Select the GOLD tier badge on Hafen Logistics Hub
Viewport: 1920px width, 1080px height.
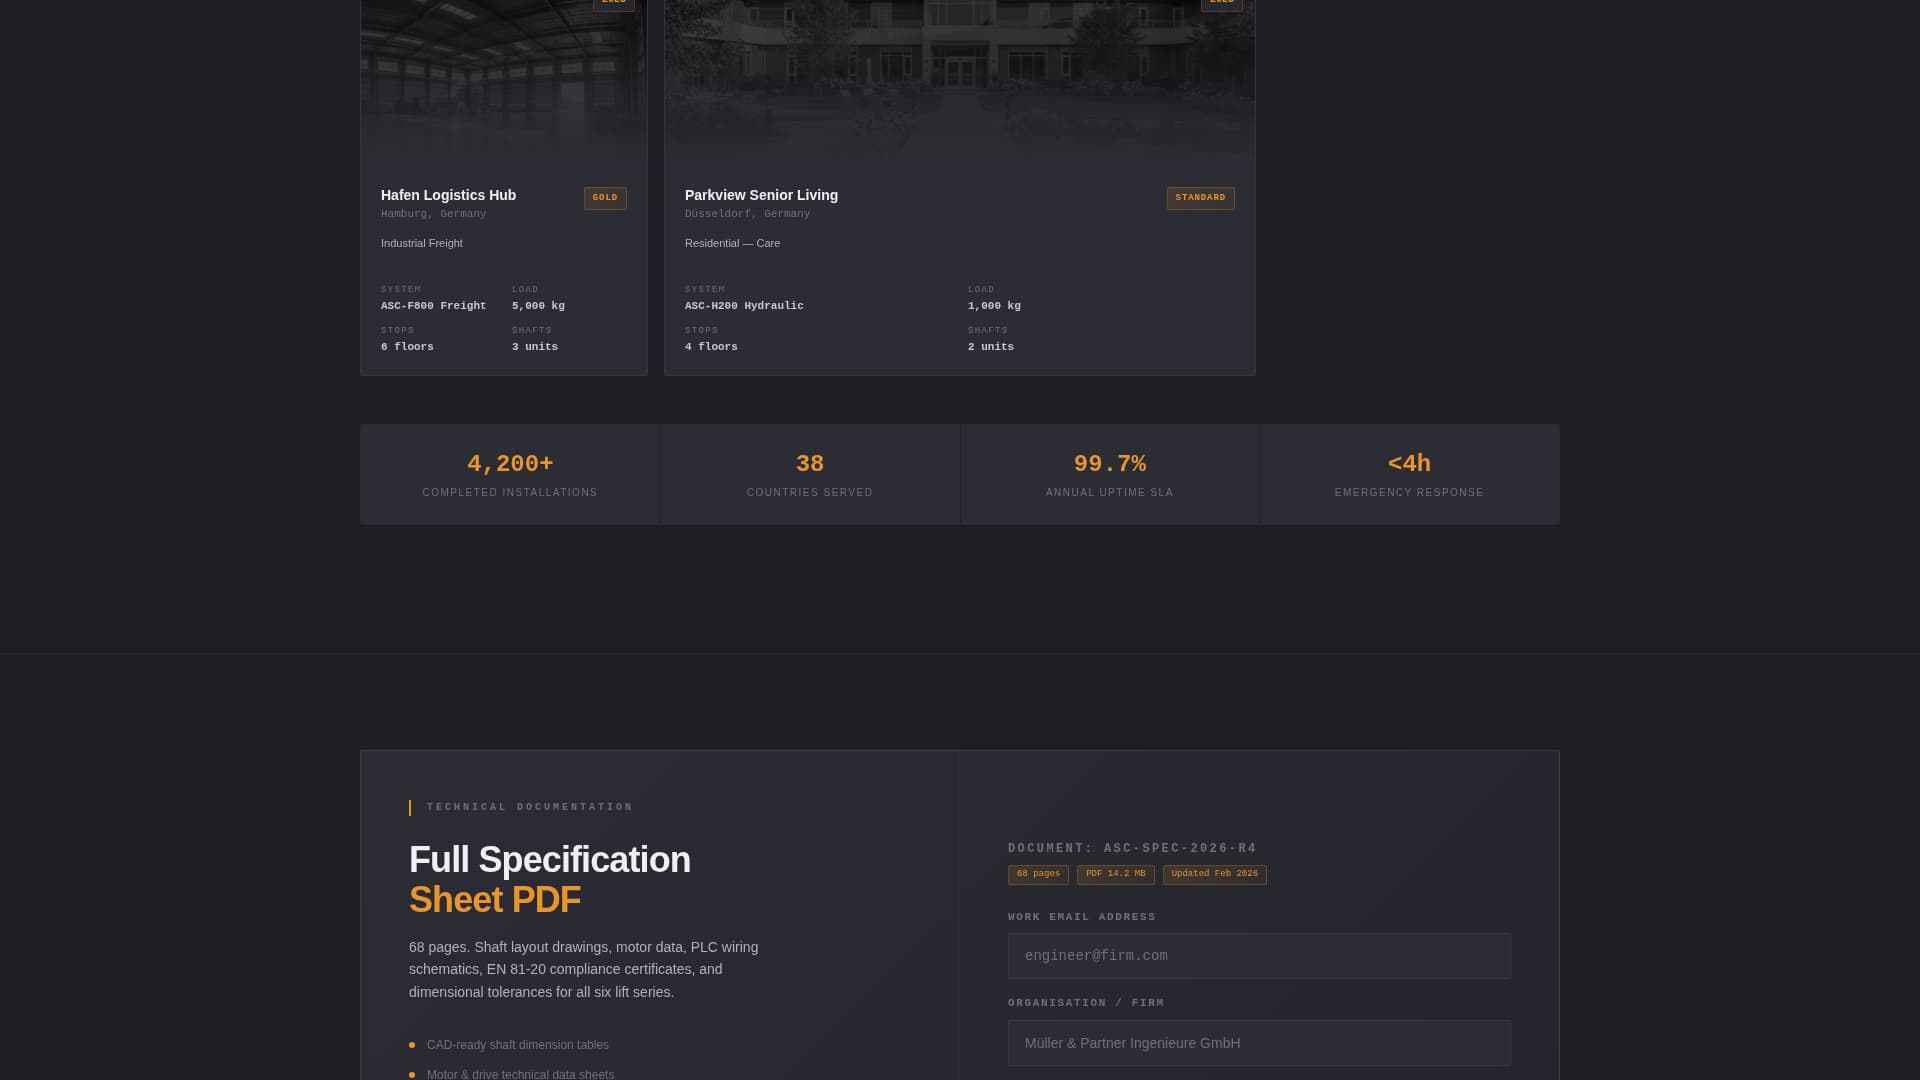point(605,198)
